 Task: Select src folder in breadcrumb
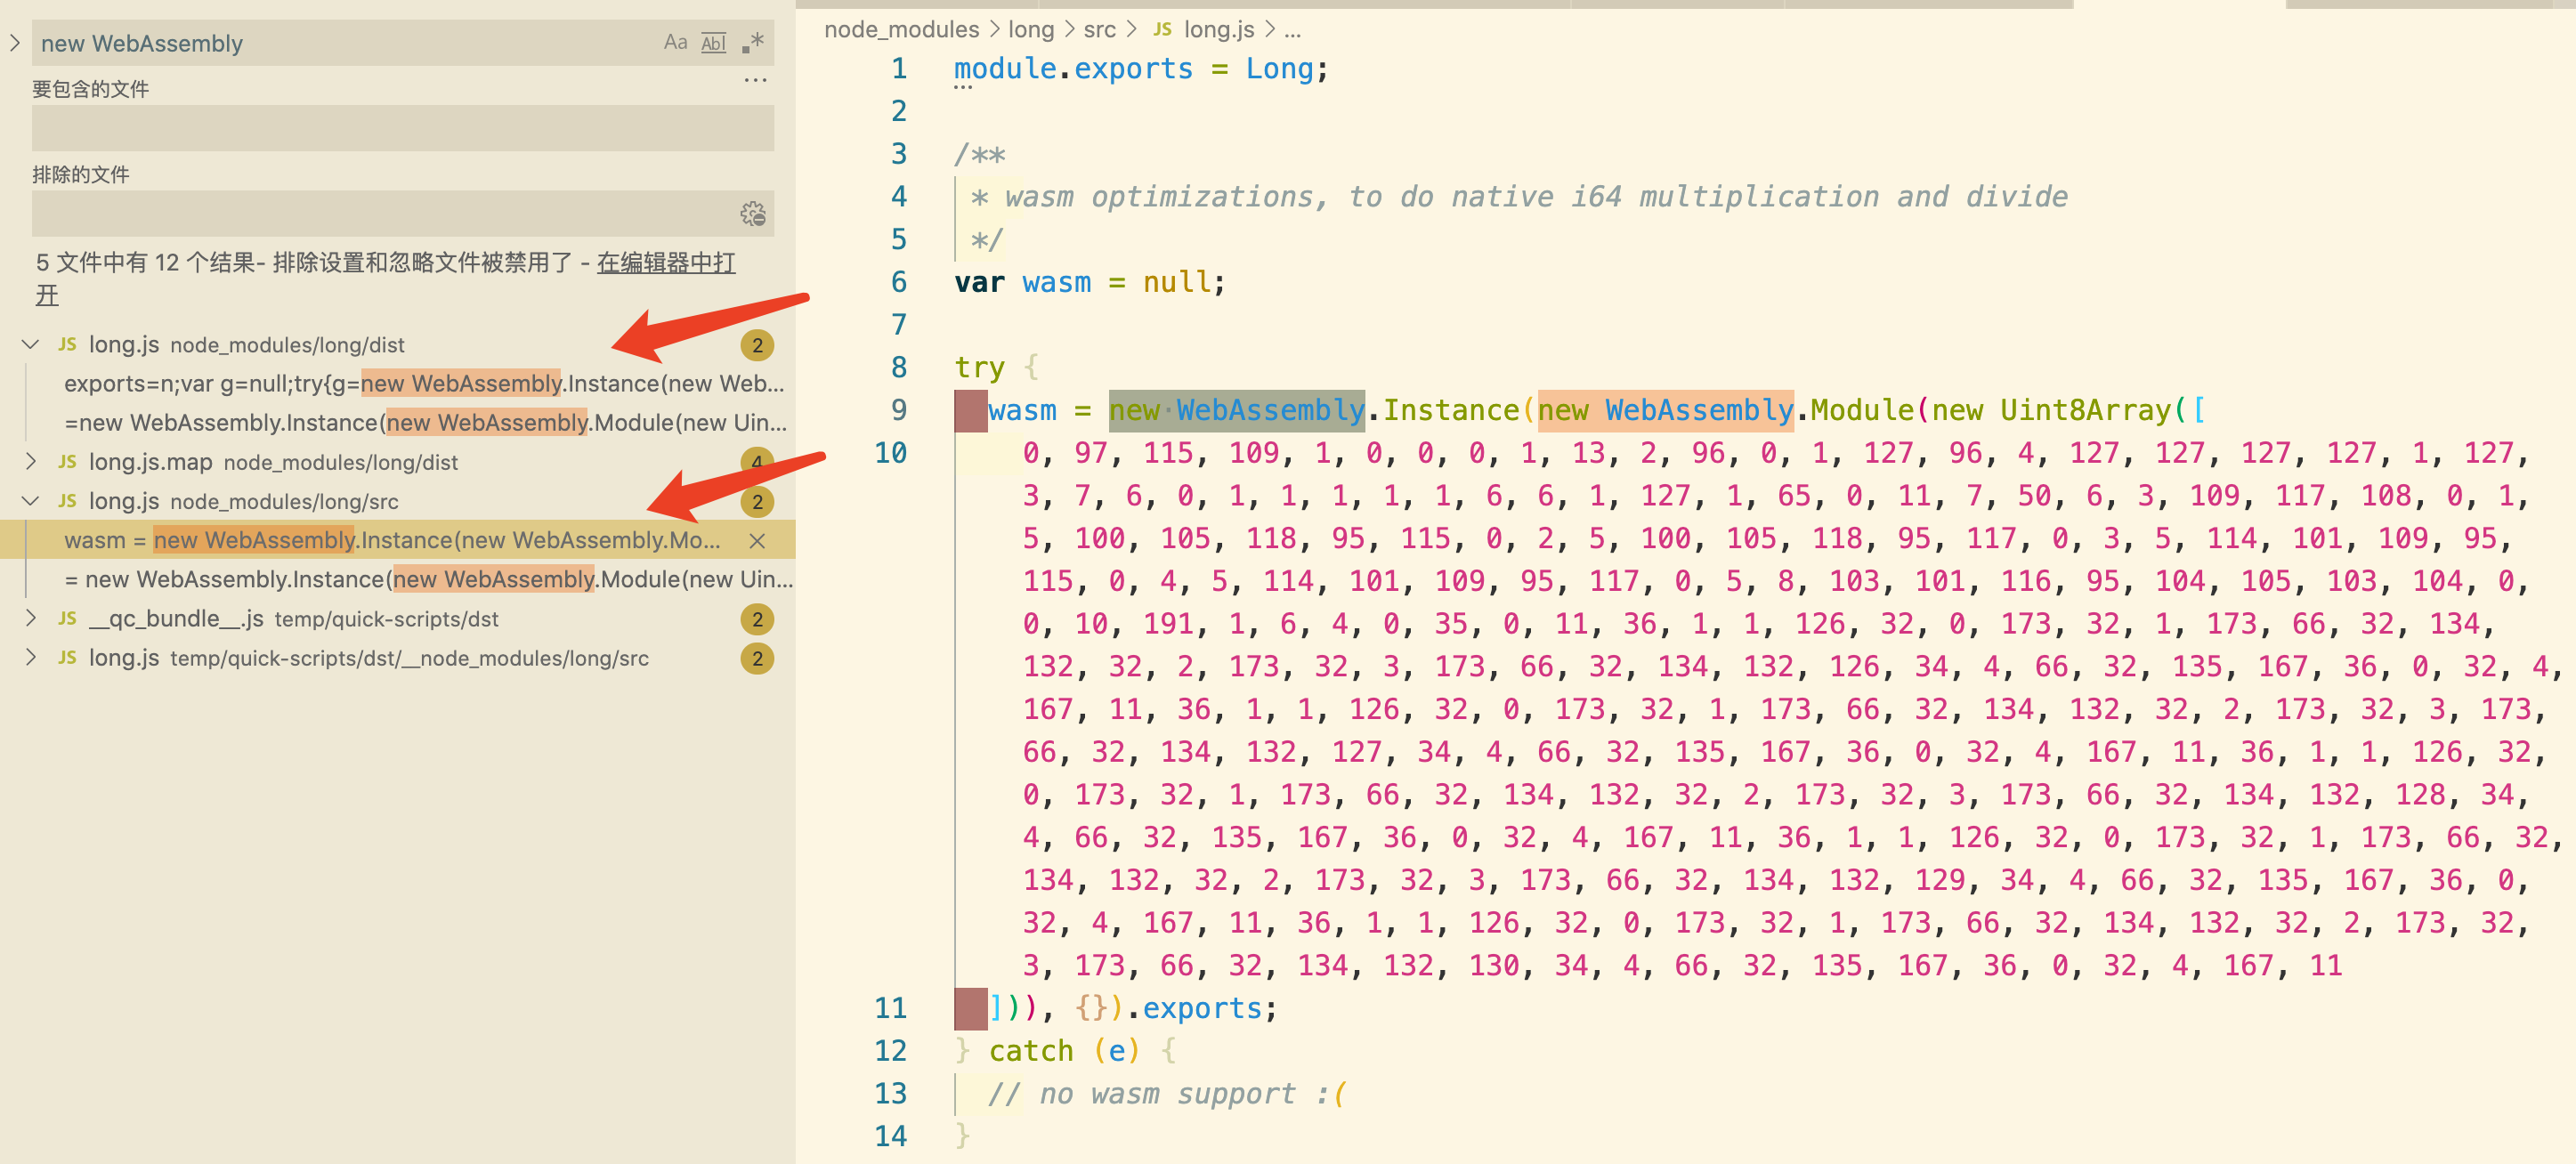1099,30
